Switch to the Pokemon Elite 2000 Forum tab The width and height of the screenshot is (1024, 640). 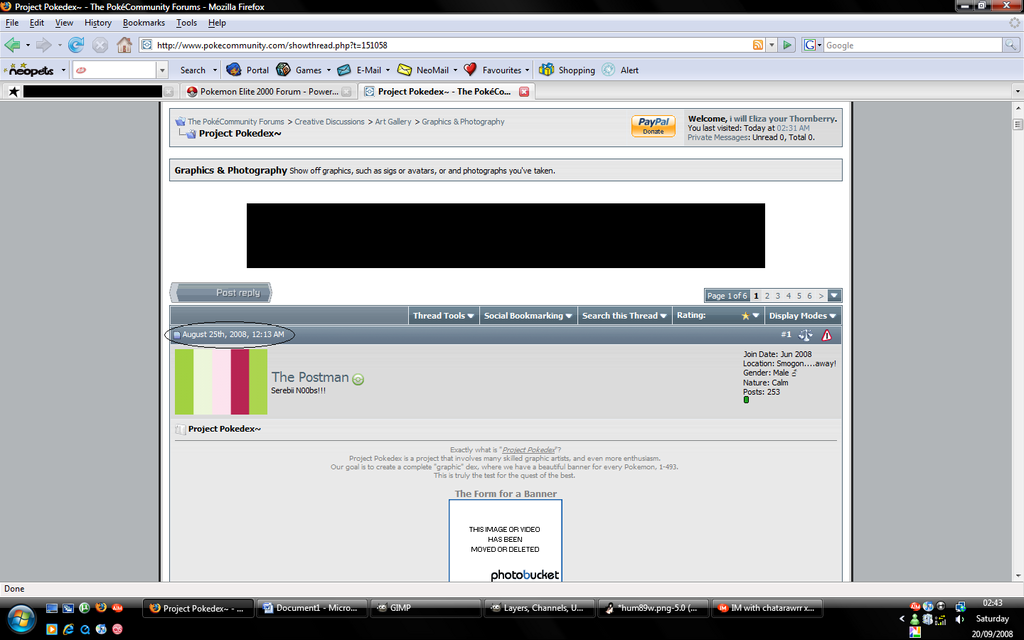point(268,91)
